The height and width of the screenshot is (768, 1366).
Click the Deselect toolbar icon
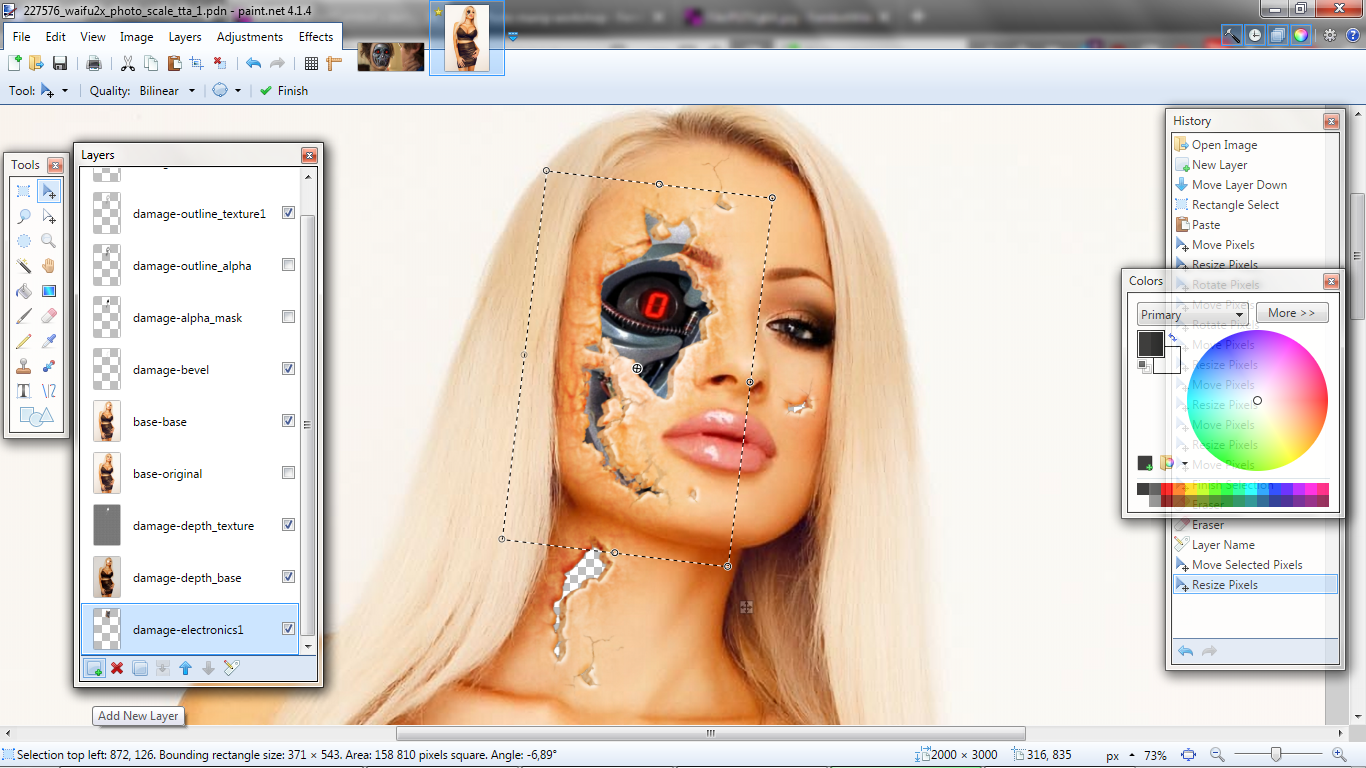pyautogui.click(x=219, y=63)
